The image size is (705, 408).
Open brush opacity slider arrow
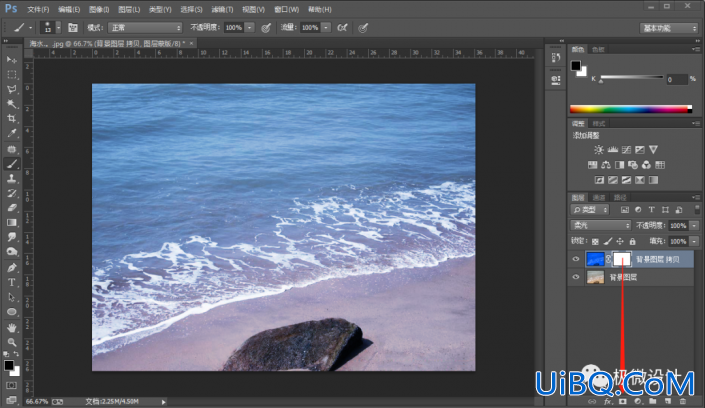[250, 28]
